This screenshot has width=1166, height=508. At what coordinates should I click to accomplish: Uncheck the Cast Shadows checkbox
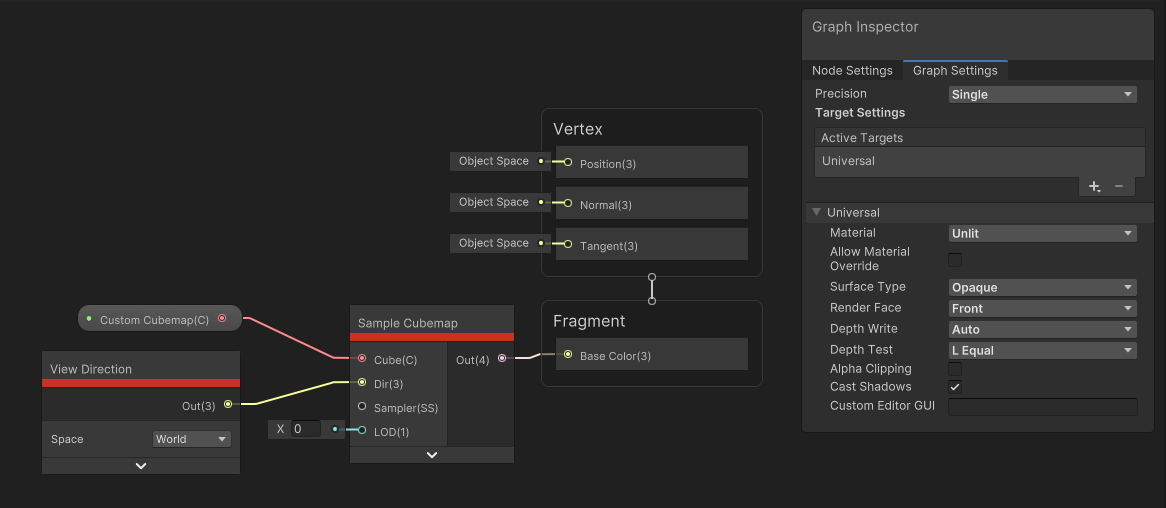coord(955,387)
